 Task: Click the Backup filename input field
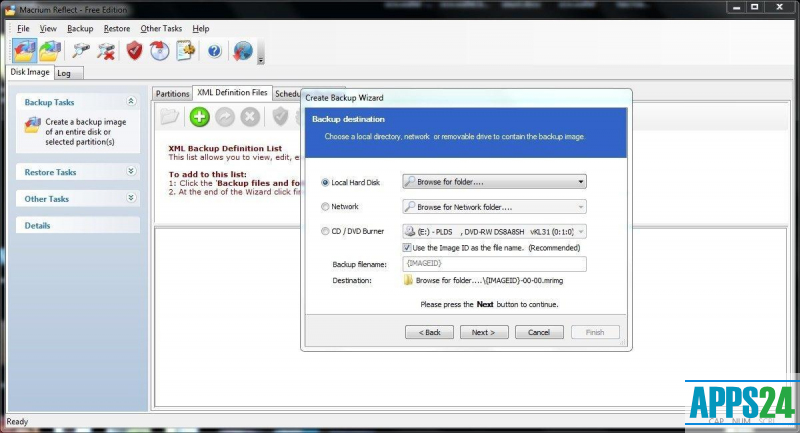tap(493, 264)
